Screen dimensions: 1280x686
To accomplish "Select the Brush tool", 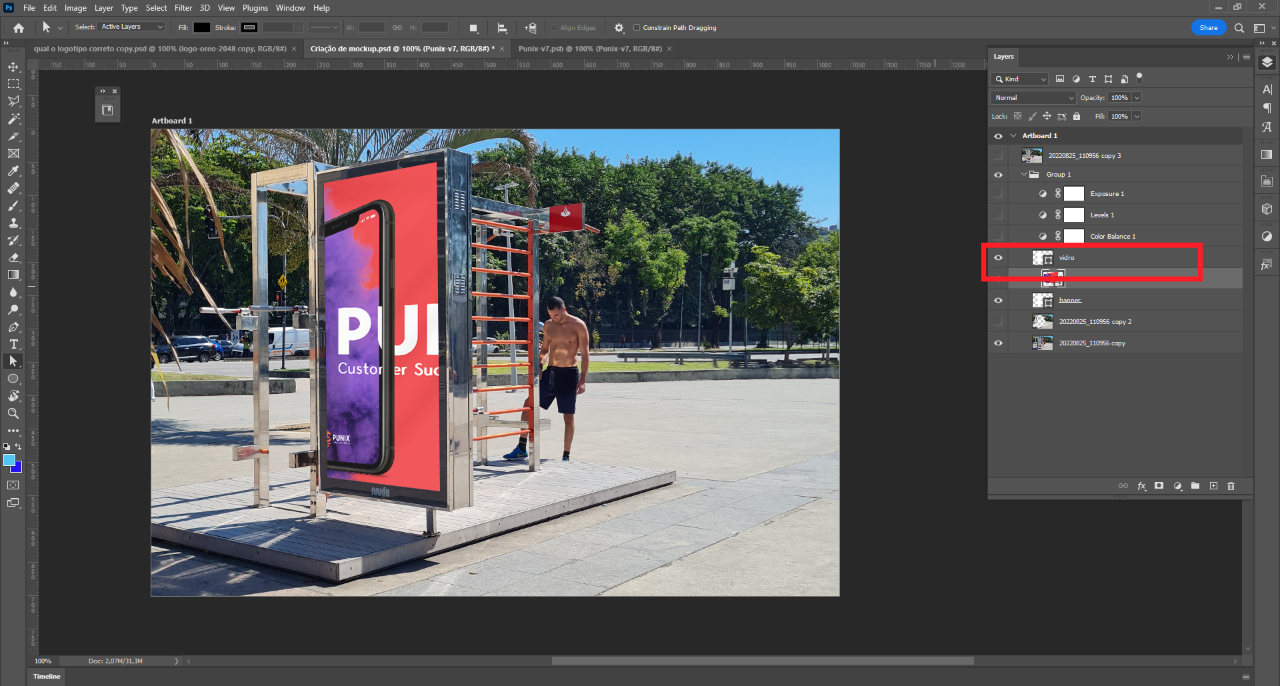I will coord(13,205).
